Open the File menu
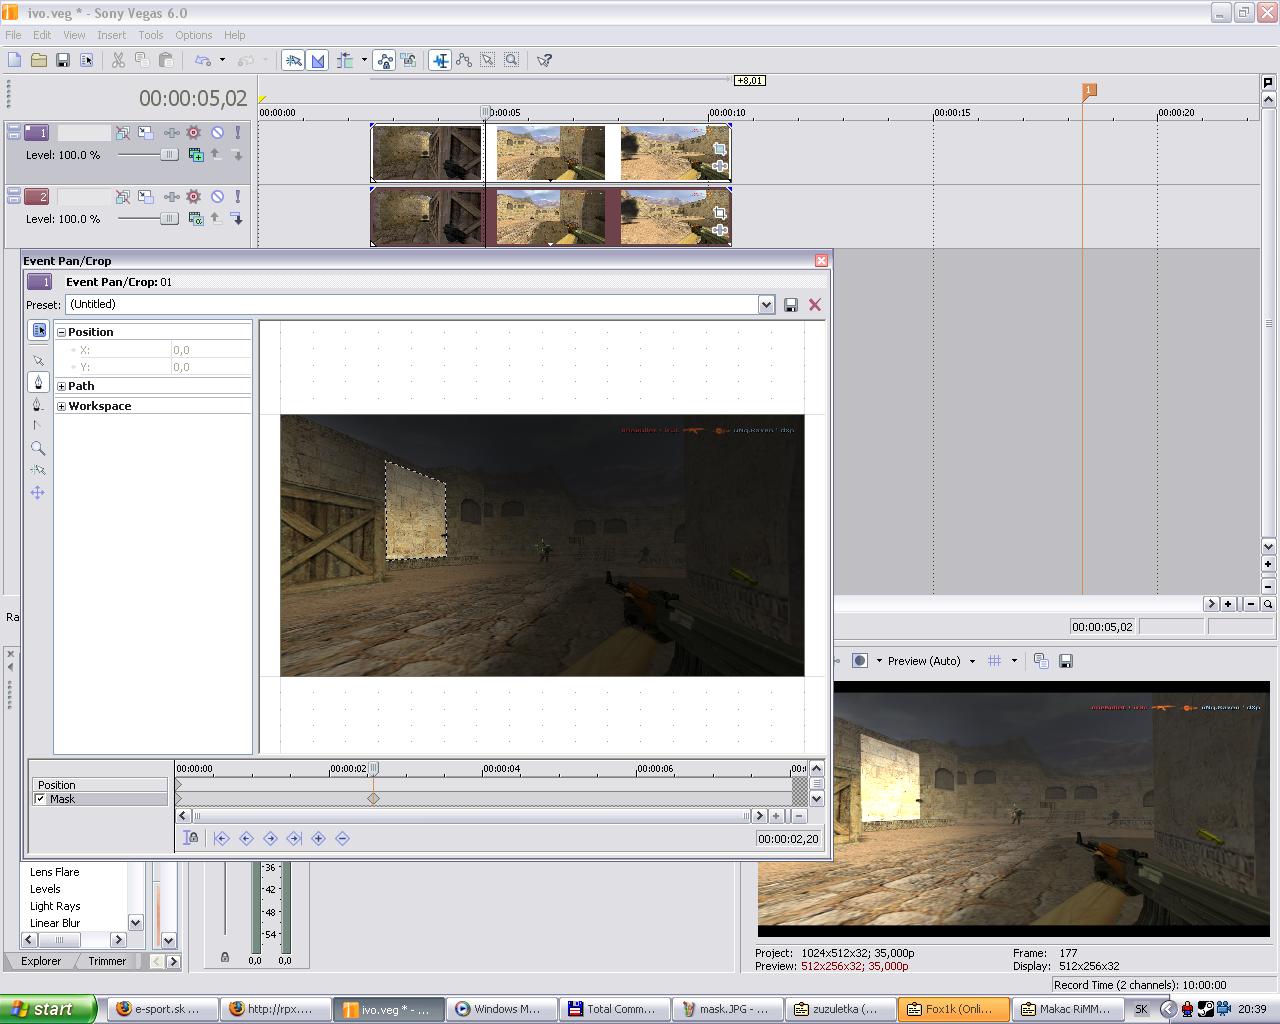Viewport: 1280px width, 1024px height. 13,34
